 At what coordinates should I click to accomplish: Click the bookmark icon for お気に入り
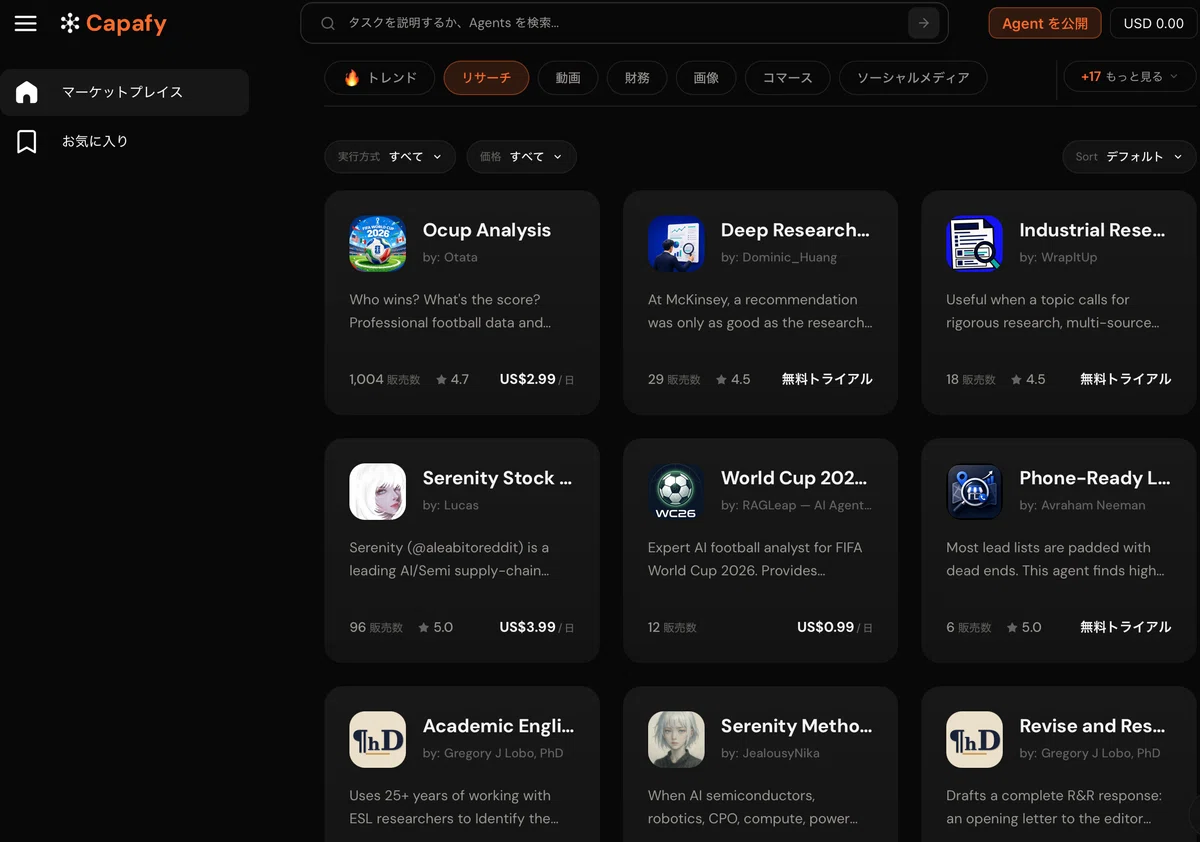[27, 141]
